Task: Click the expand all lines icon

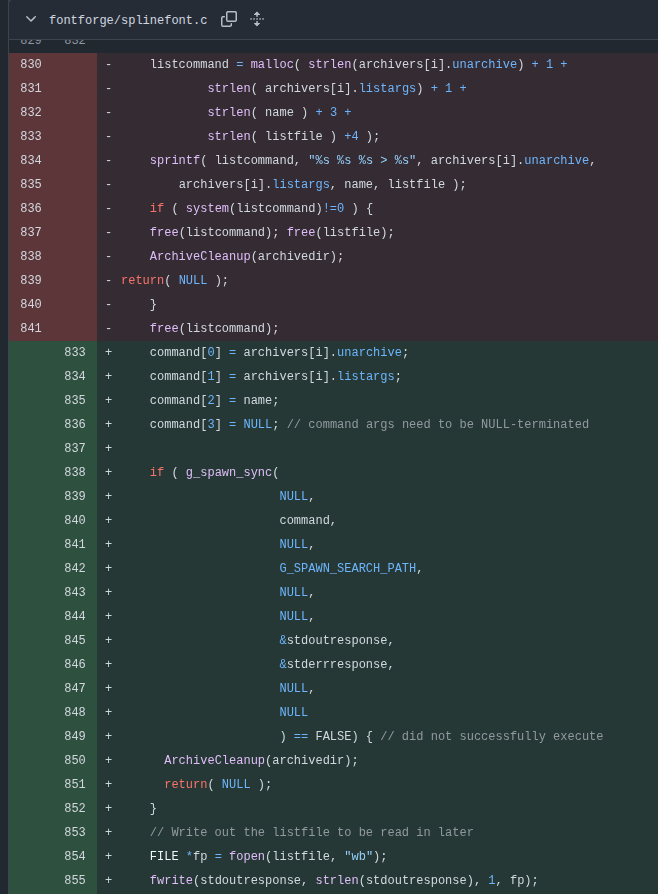Action: pos(257,19)
